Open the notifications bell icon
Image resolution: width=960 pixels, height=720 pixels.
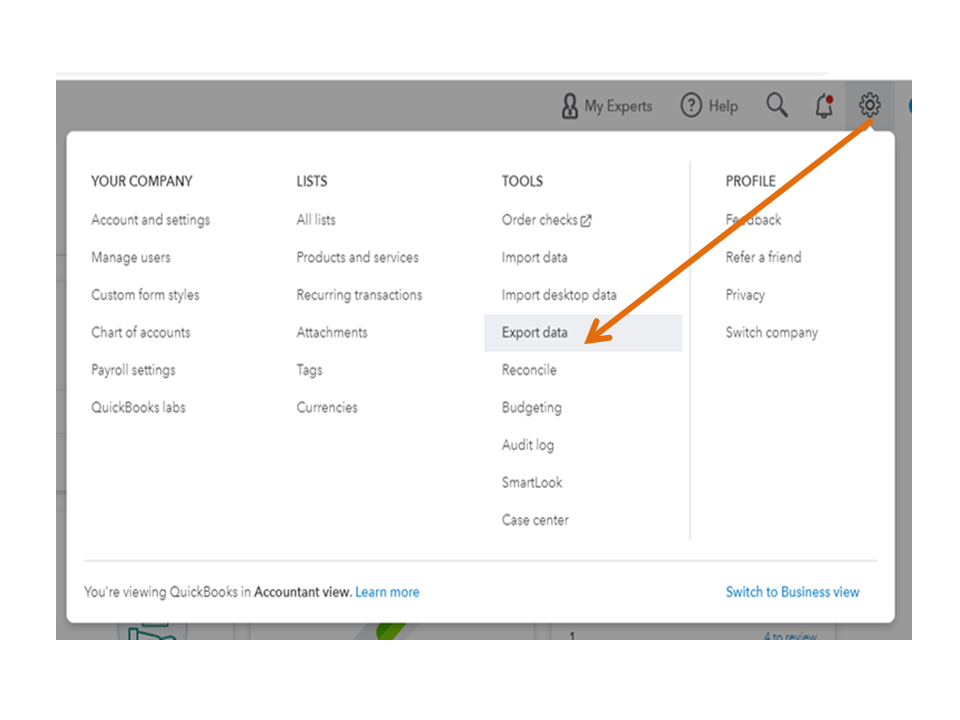[x=824, y=106]
